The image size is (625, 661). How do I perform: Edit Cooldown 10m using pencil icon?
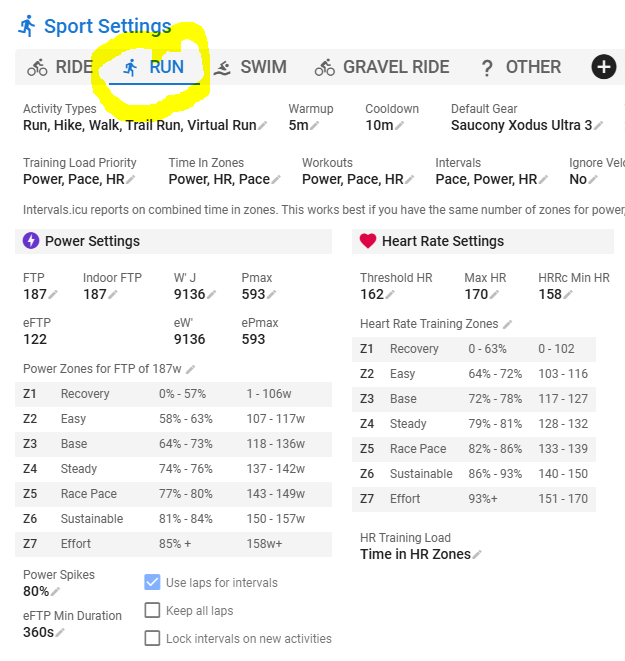pyautogui.click(x=400, y=126)
